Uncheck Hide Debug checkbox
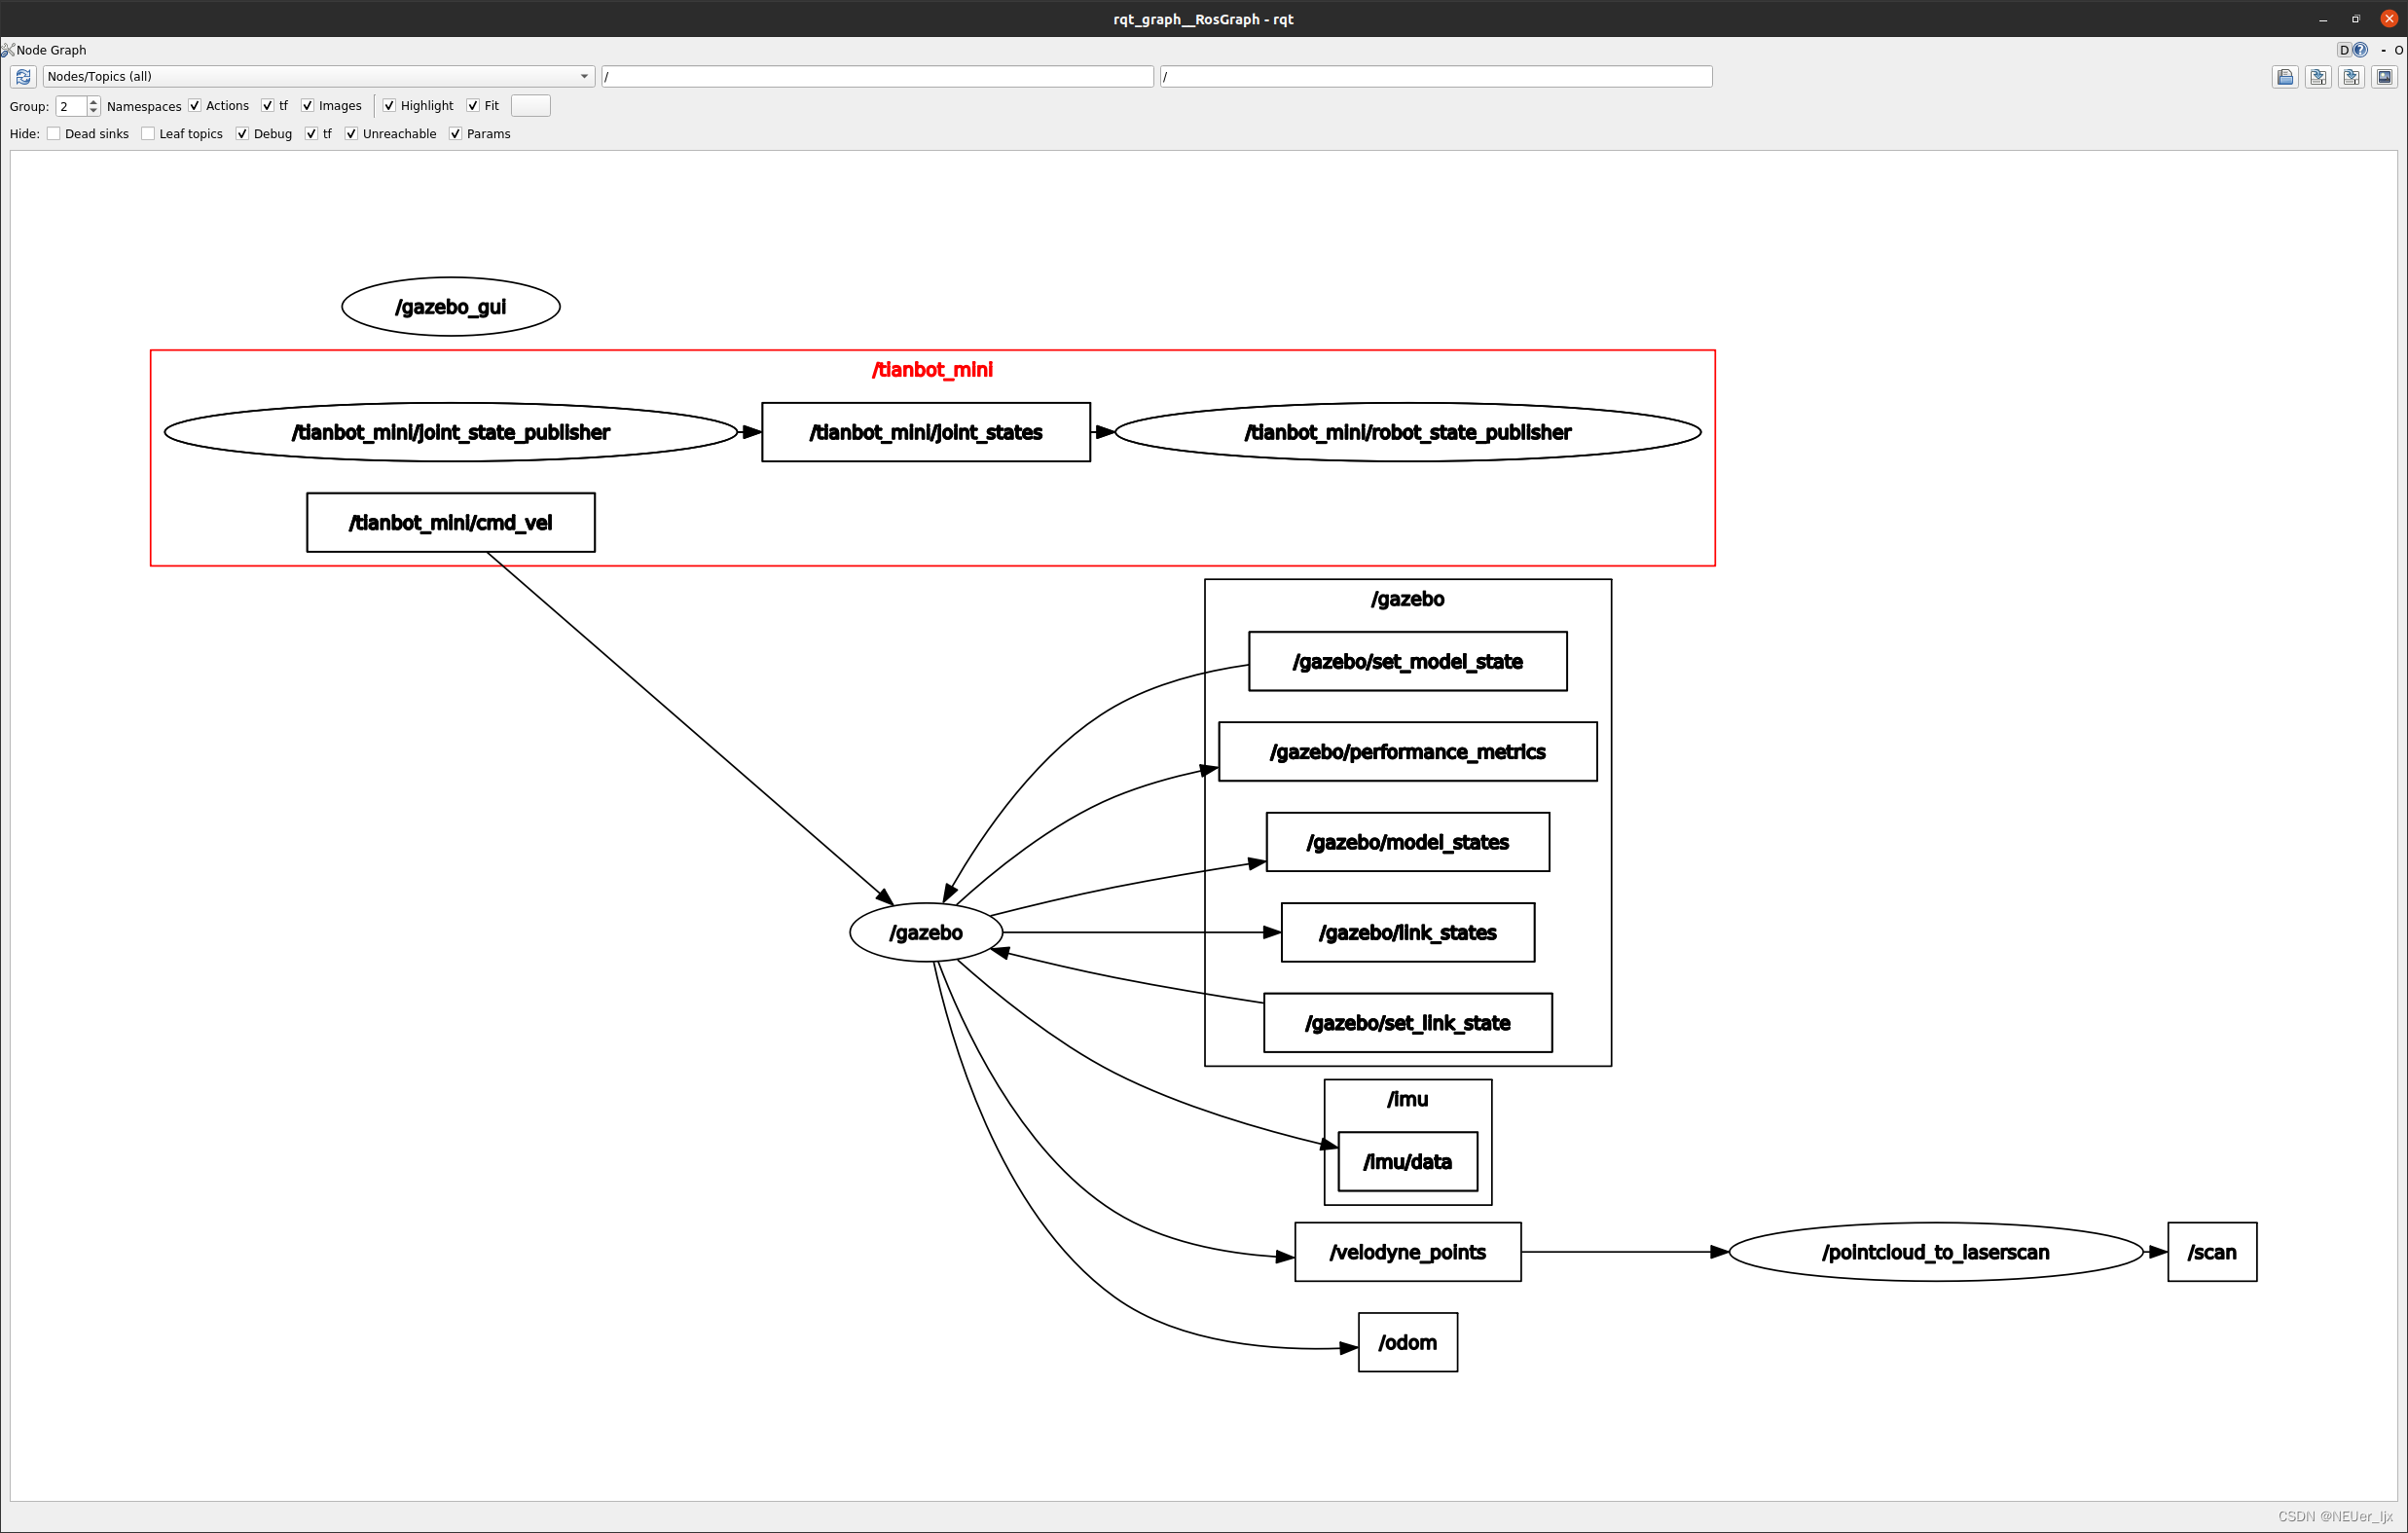2408x1533 pixels. [242, 134]
